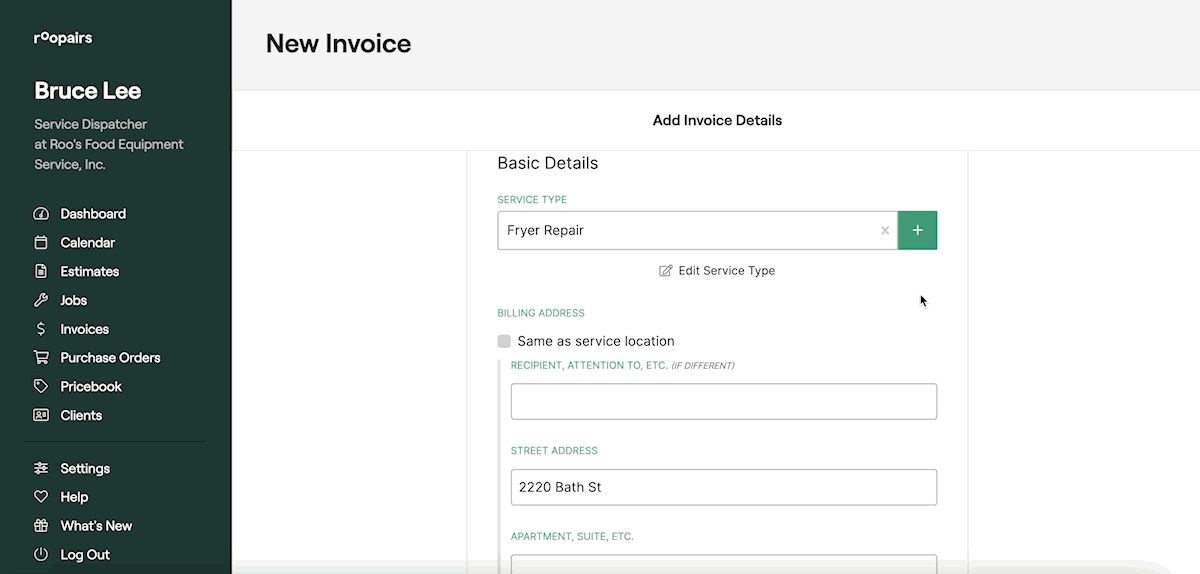Go to Help in the sidebar
The height and width of the screenshot is (574, 1200).
click(x=74, y=497)
